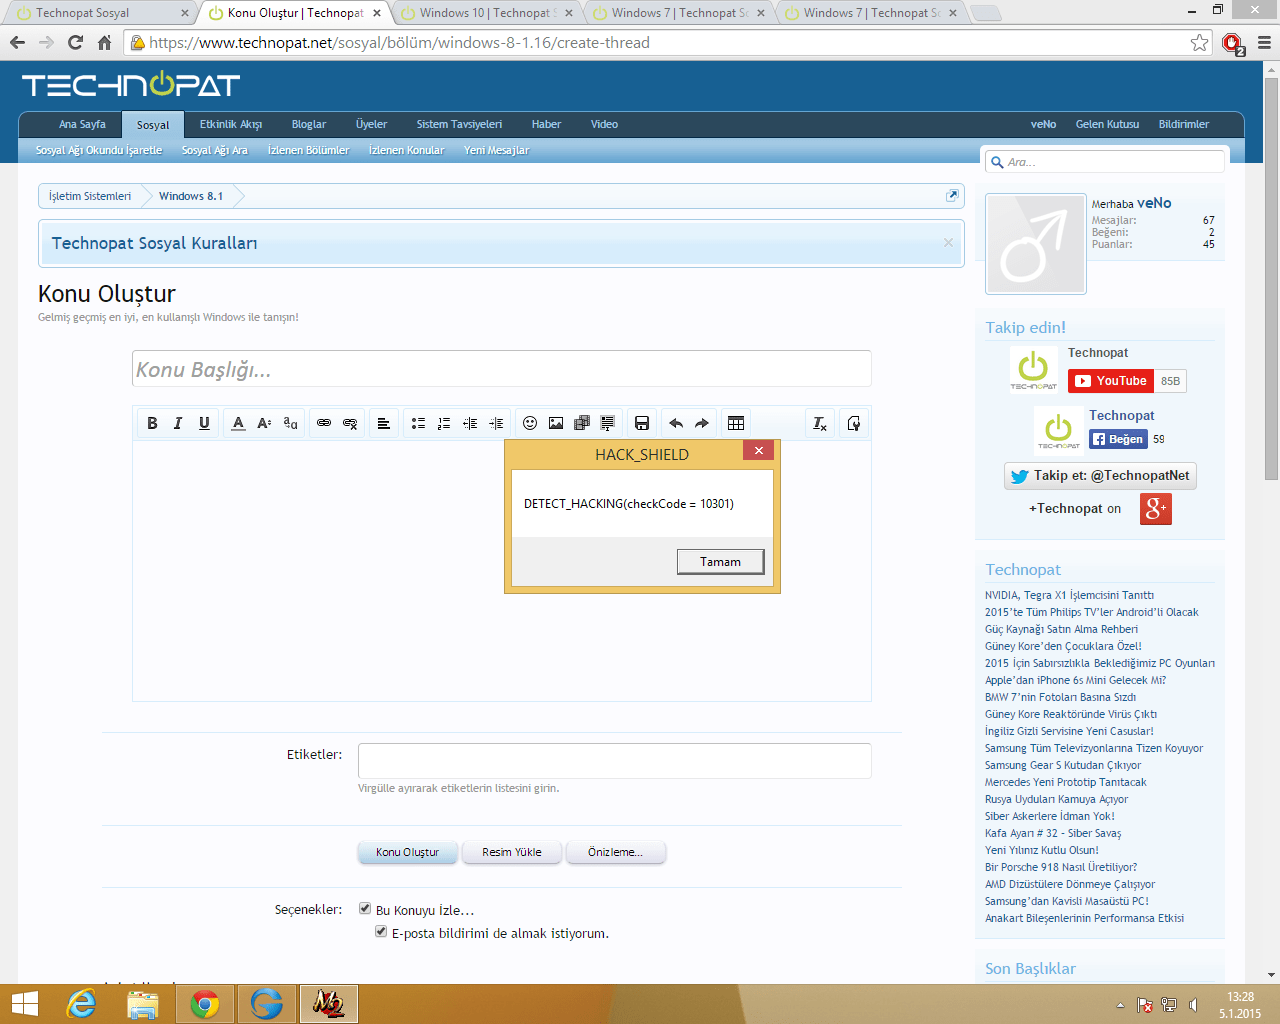
Task: Toggle bold formatting in the editor
Action: pyautogui.click(x=152, y=423)
